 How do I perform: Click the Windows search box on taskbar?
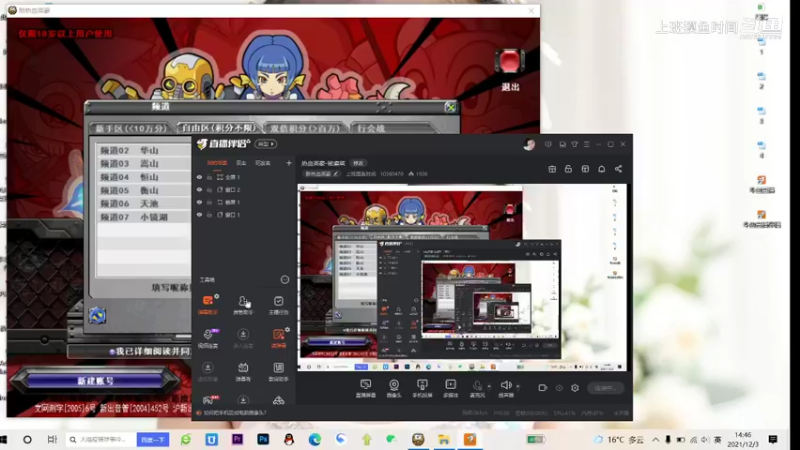pyautogui.click(x=101, y=439)
